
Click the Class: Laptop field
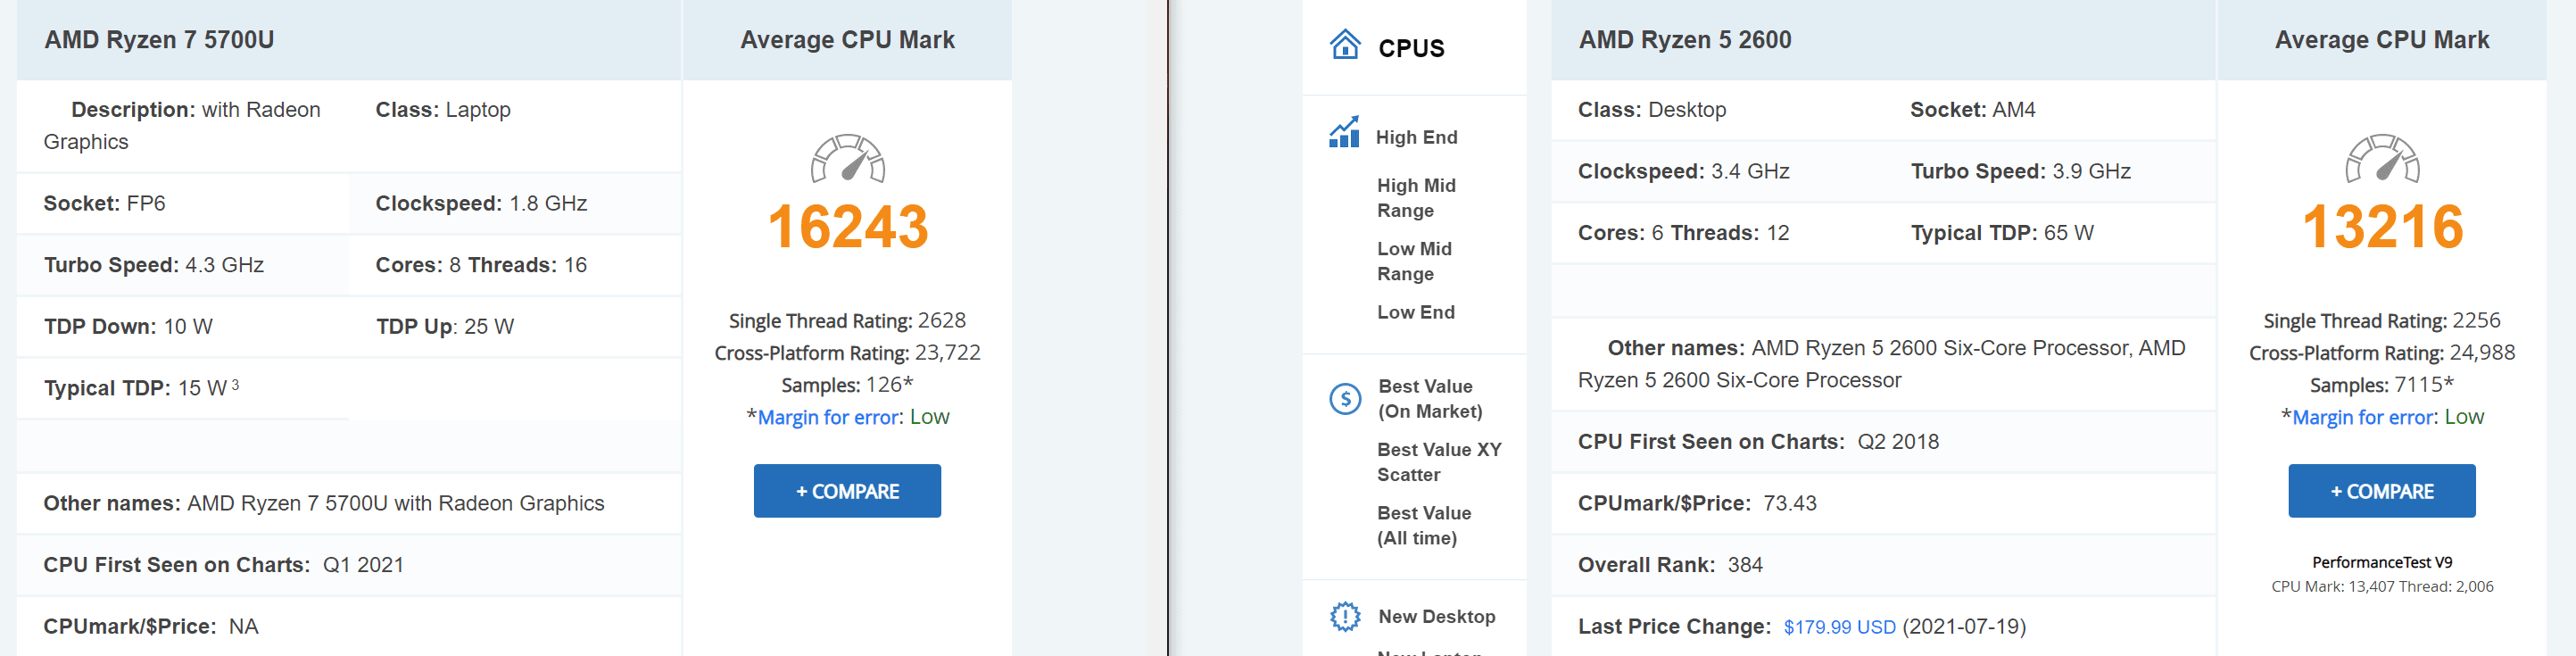click(443, 110)
